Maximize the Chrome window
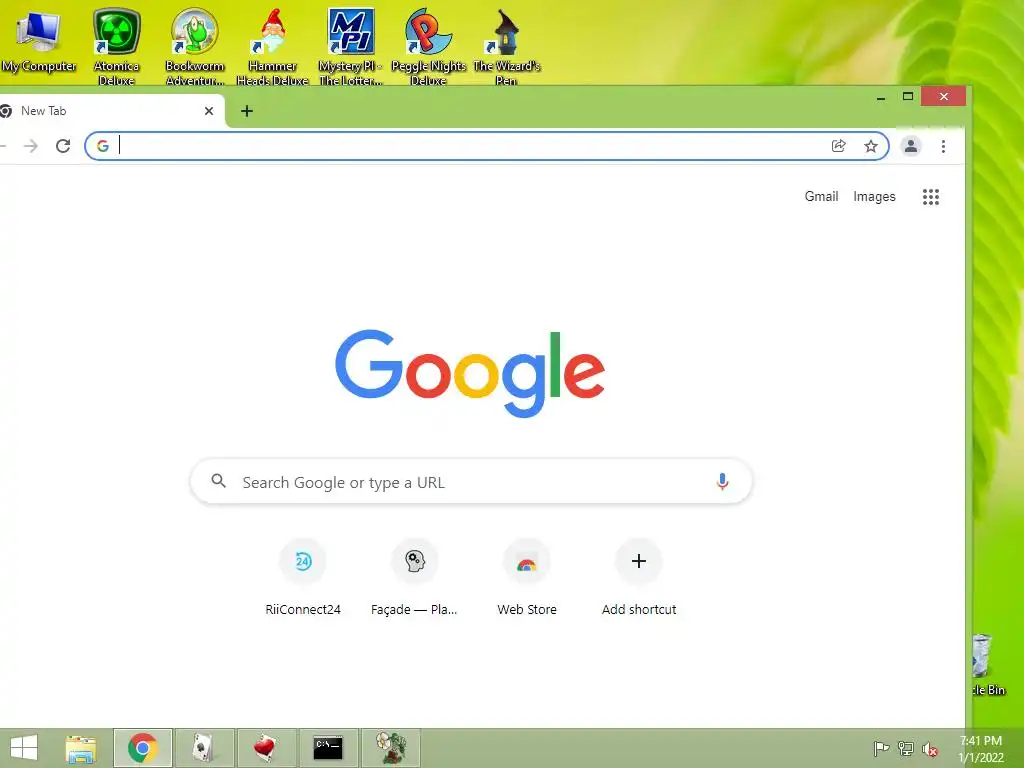This screenshot has width=1024, height=768. pyautogui.click(x=908, y=97)
